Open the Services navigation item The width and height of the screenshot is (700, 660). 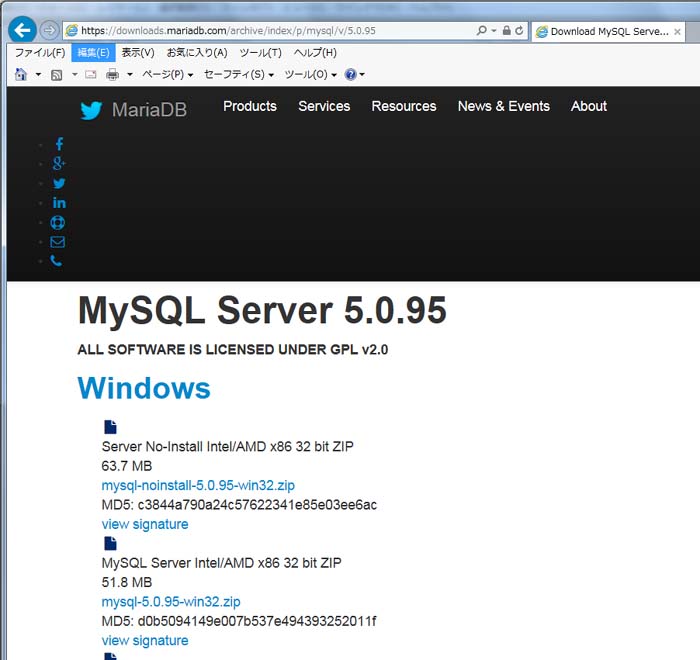pos(324,106)
